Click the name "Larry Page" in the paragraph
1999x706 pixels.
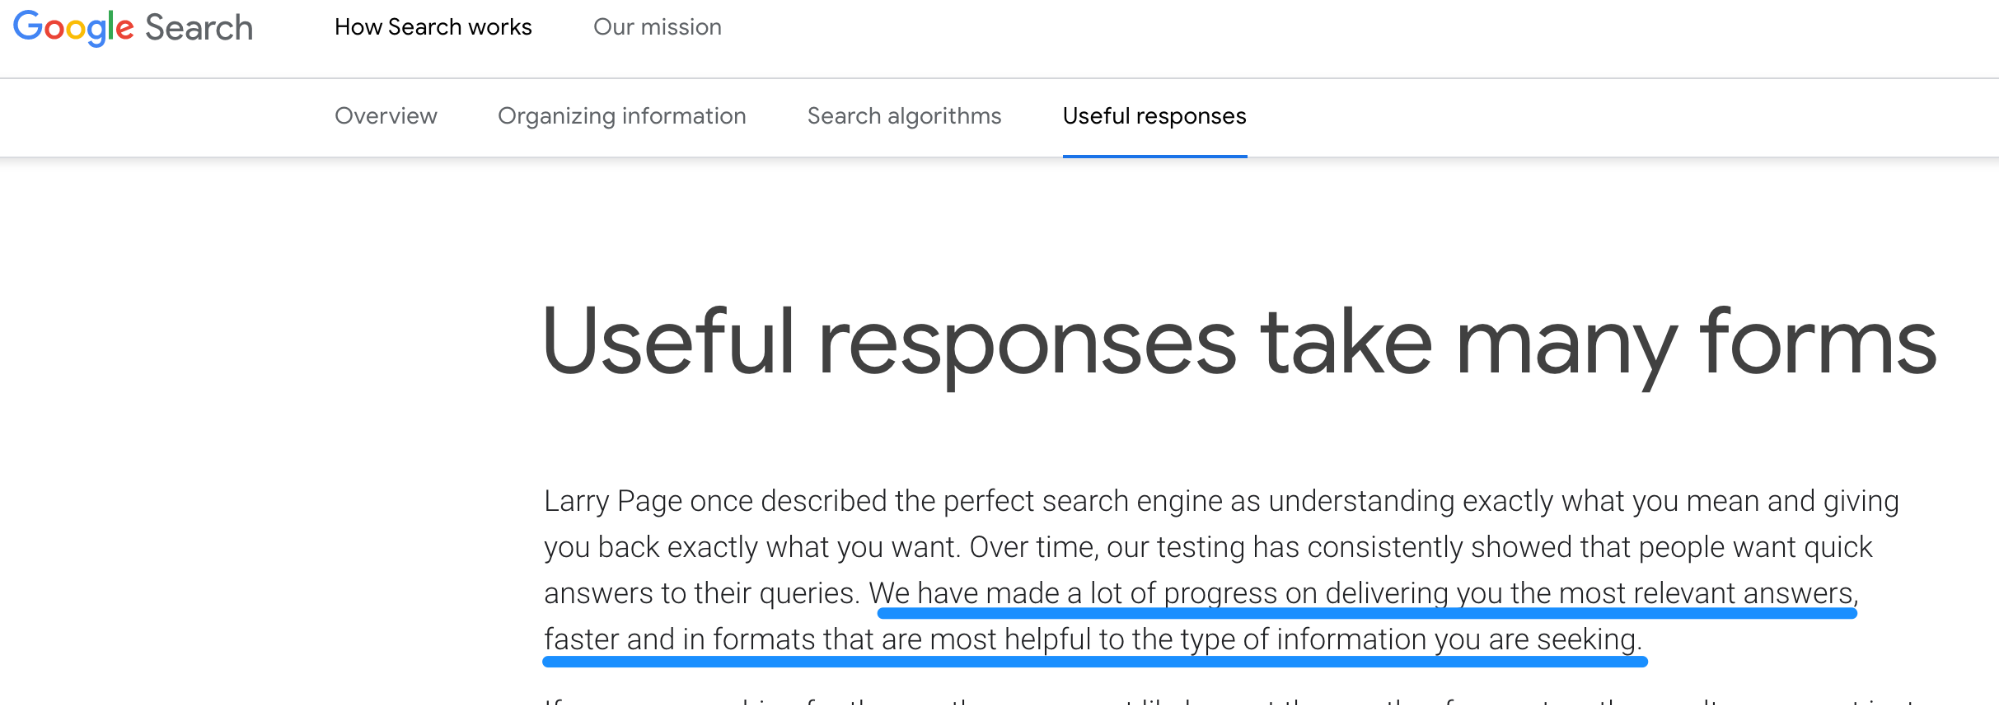tap(613, 501)
